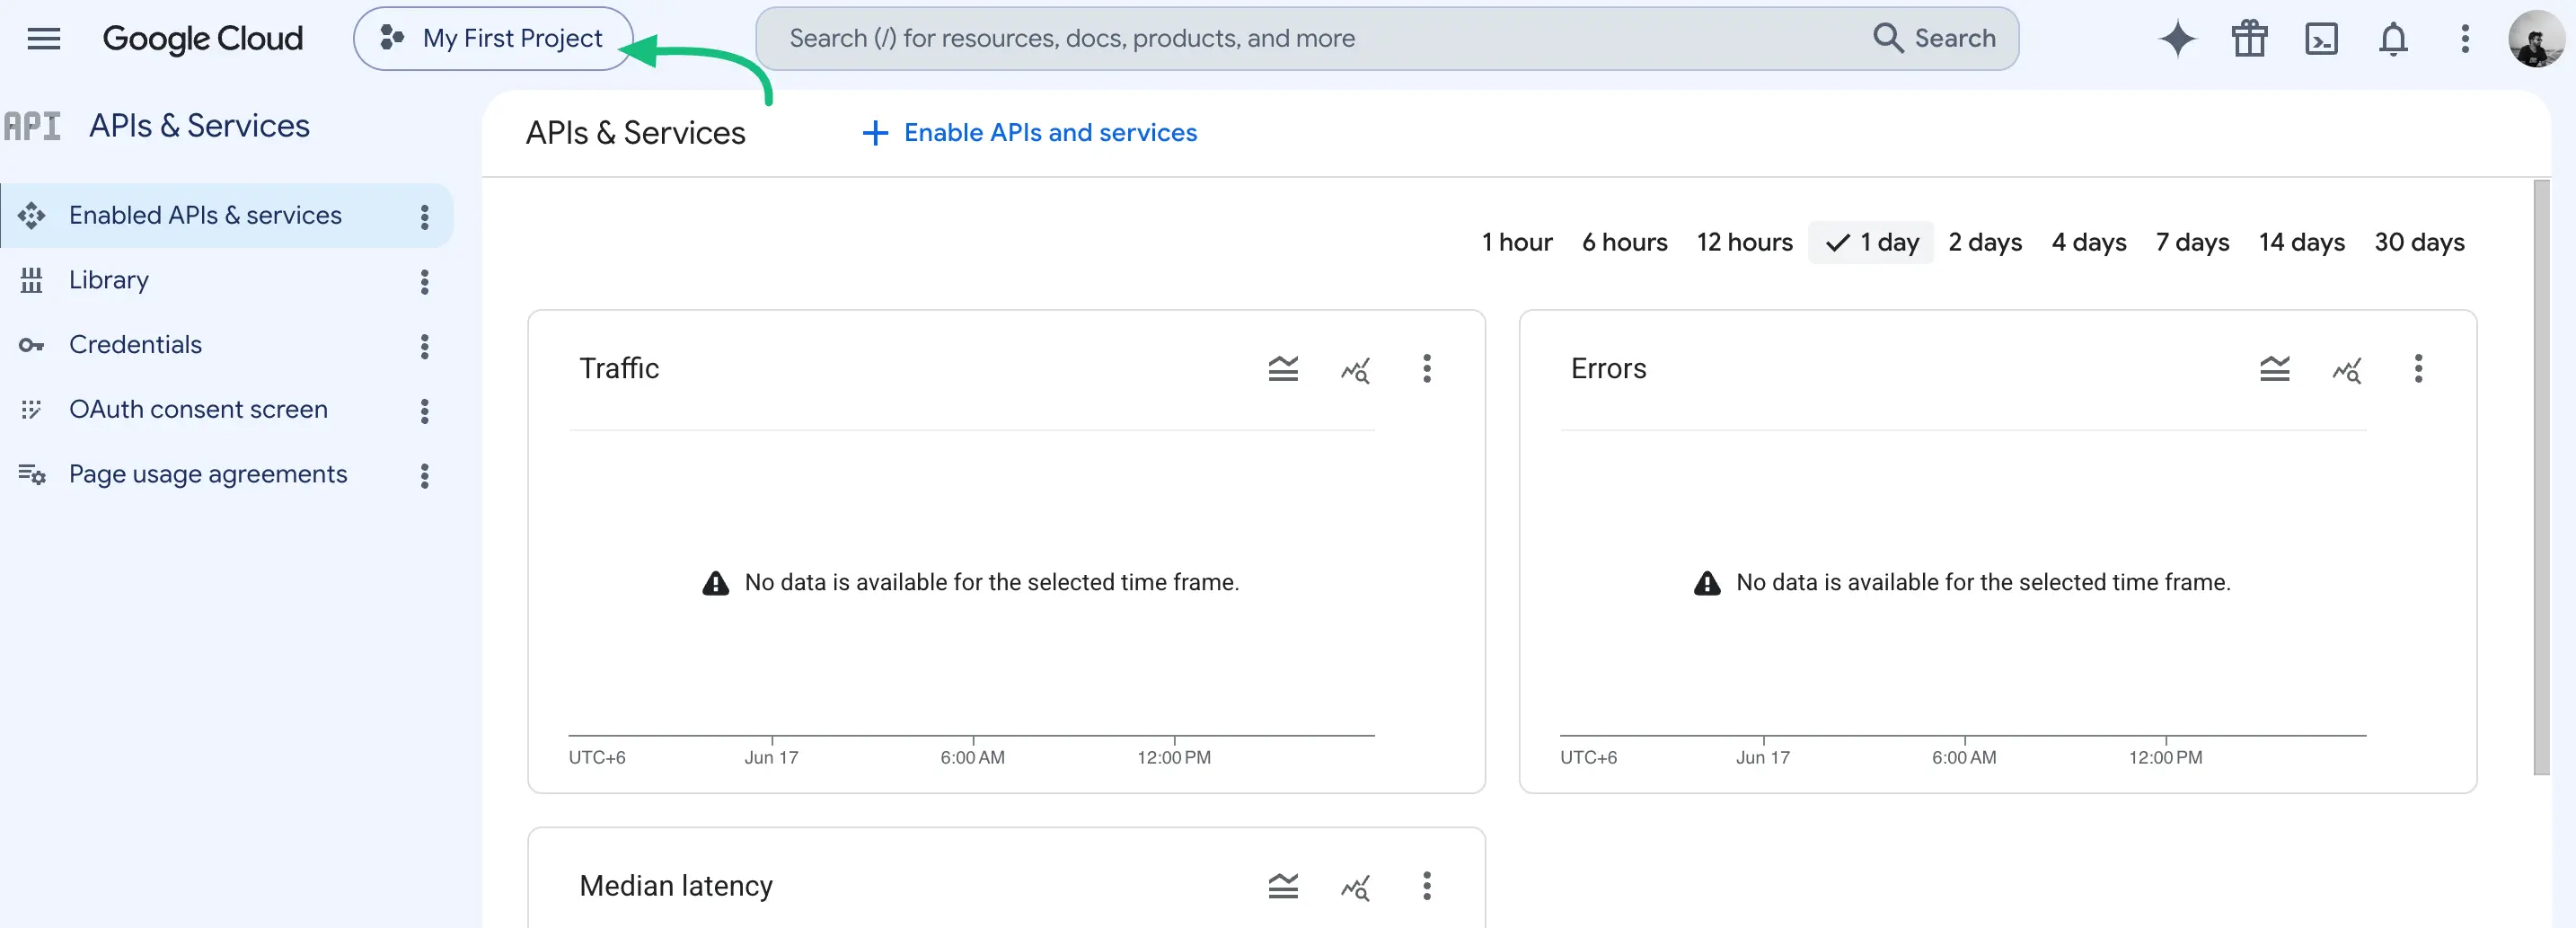
Task: Click Enable APIs and services
Action: [1029, 133]
